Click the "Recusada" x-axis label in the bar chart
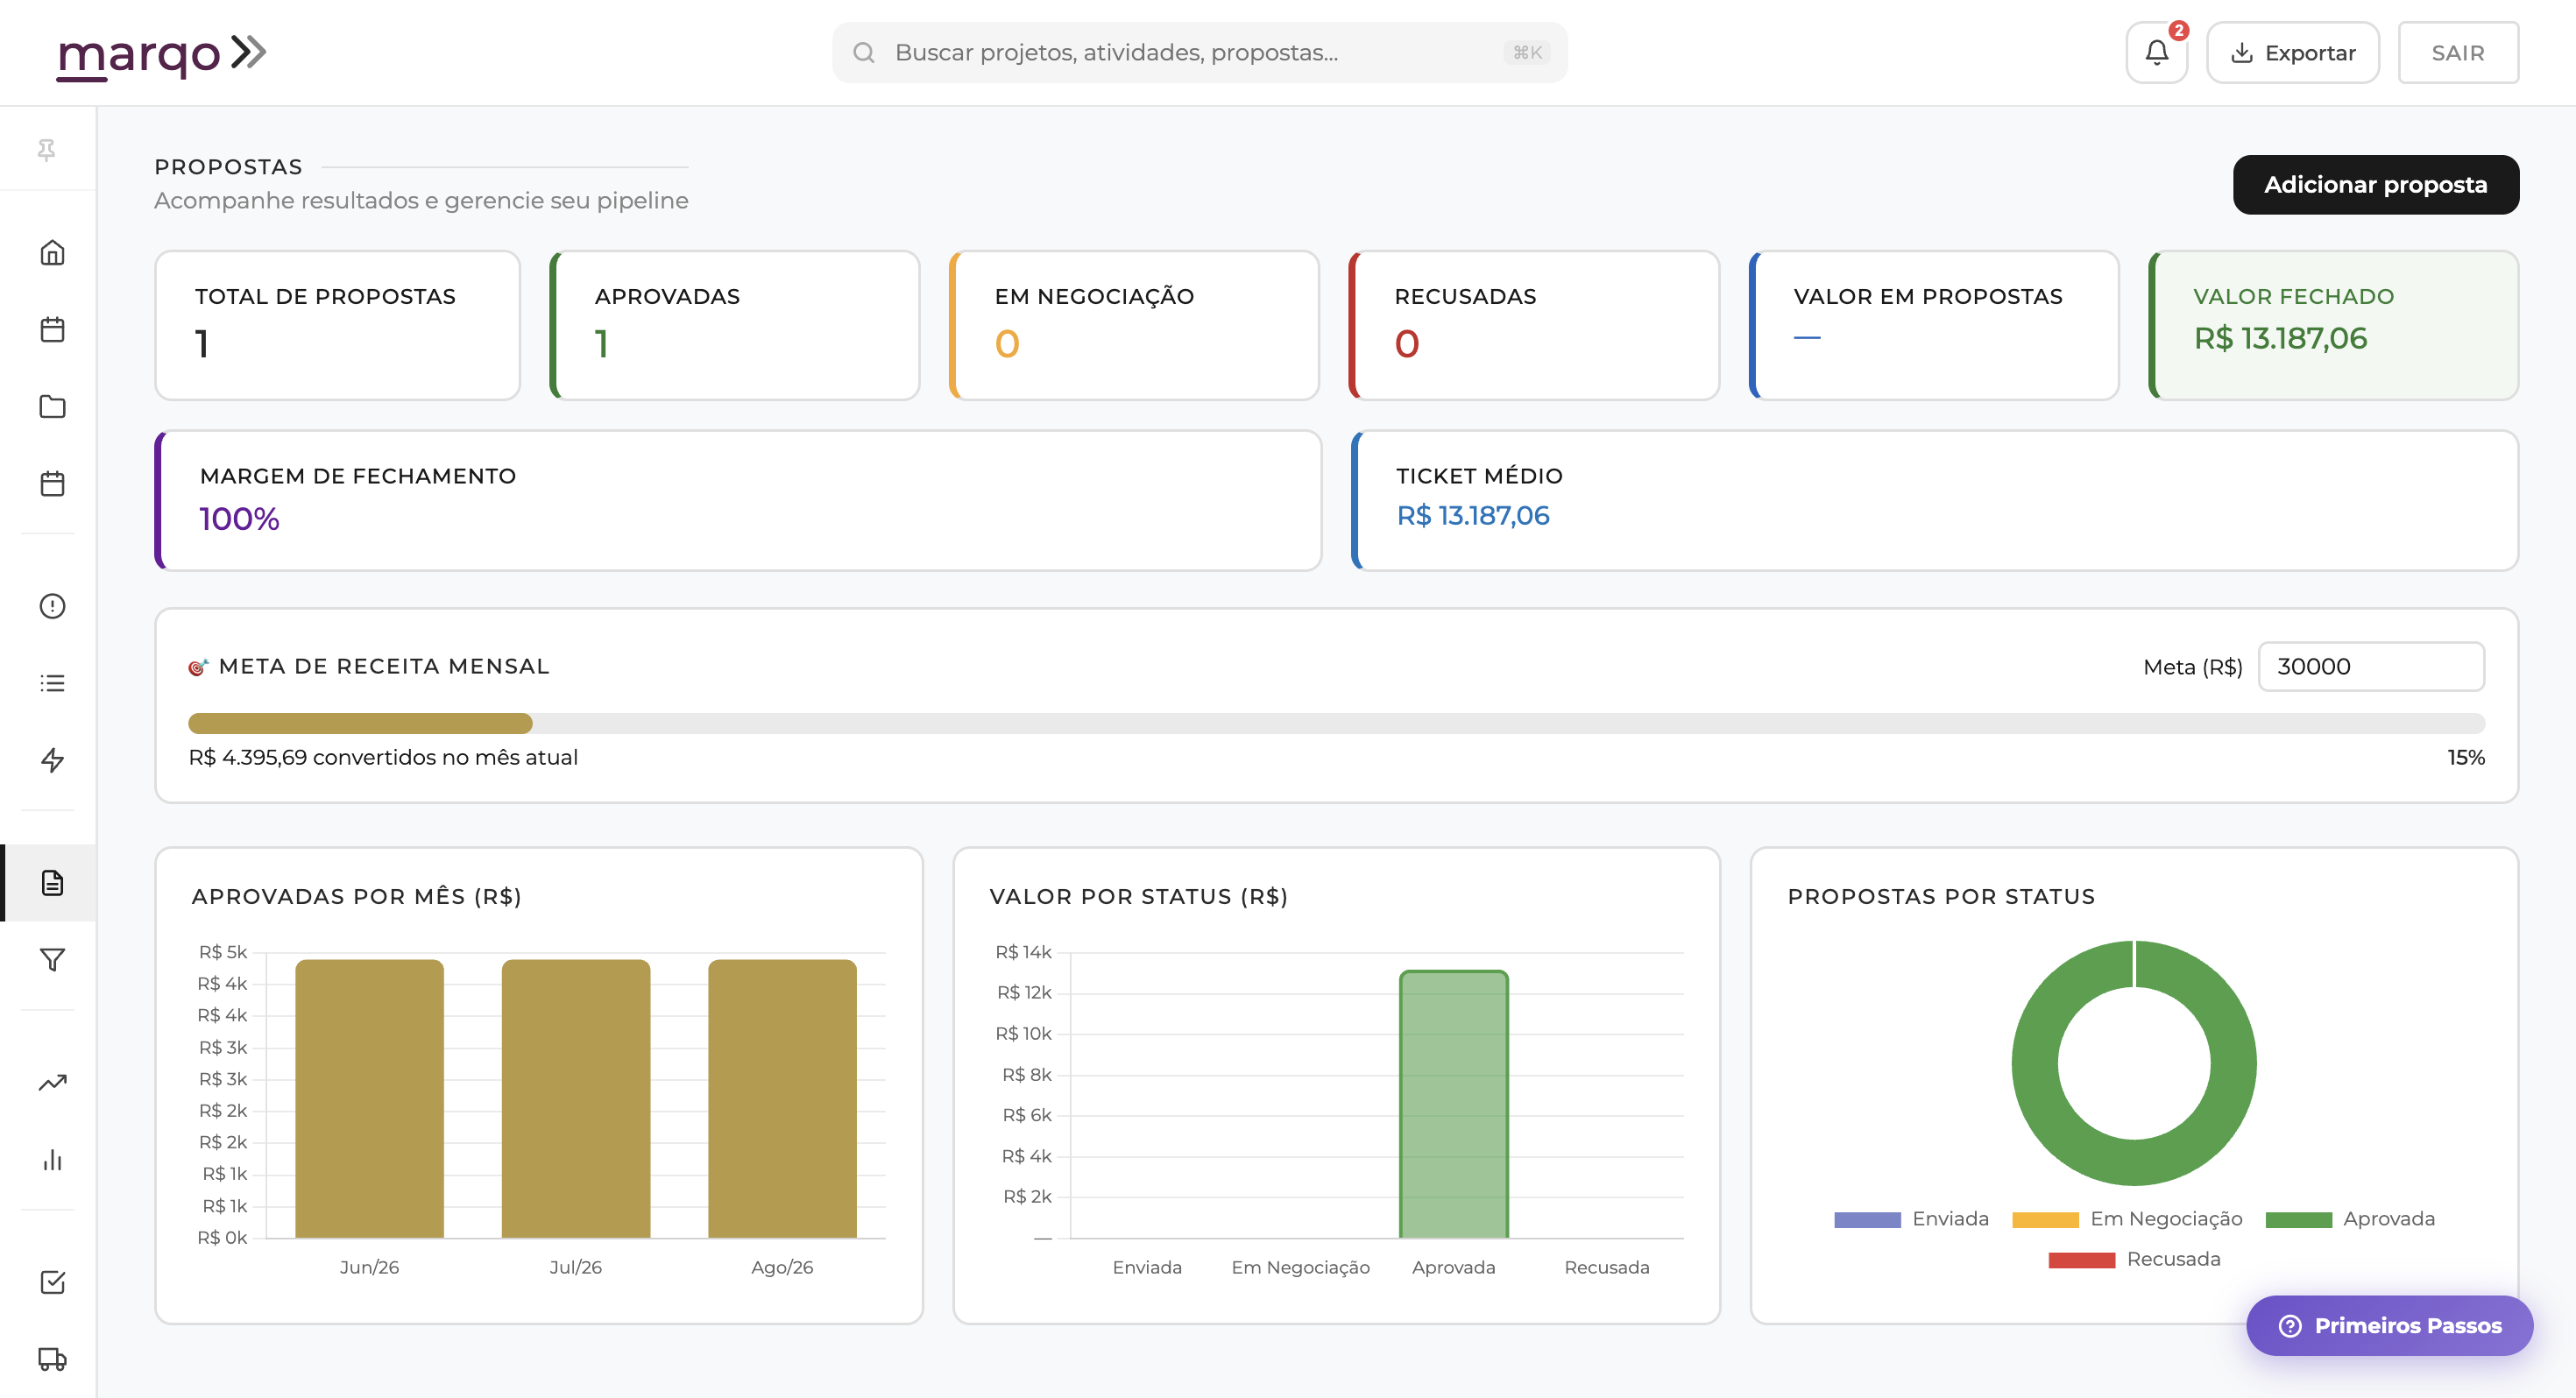Image resolution: width=2576 pixels, height=1398 pixels. [1607, 1268]
